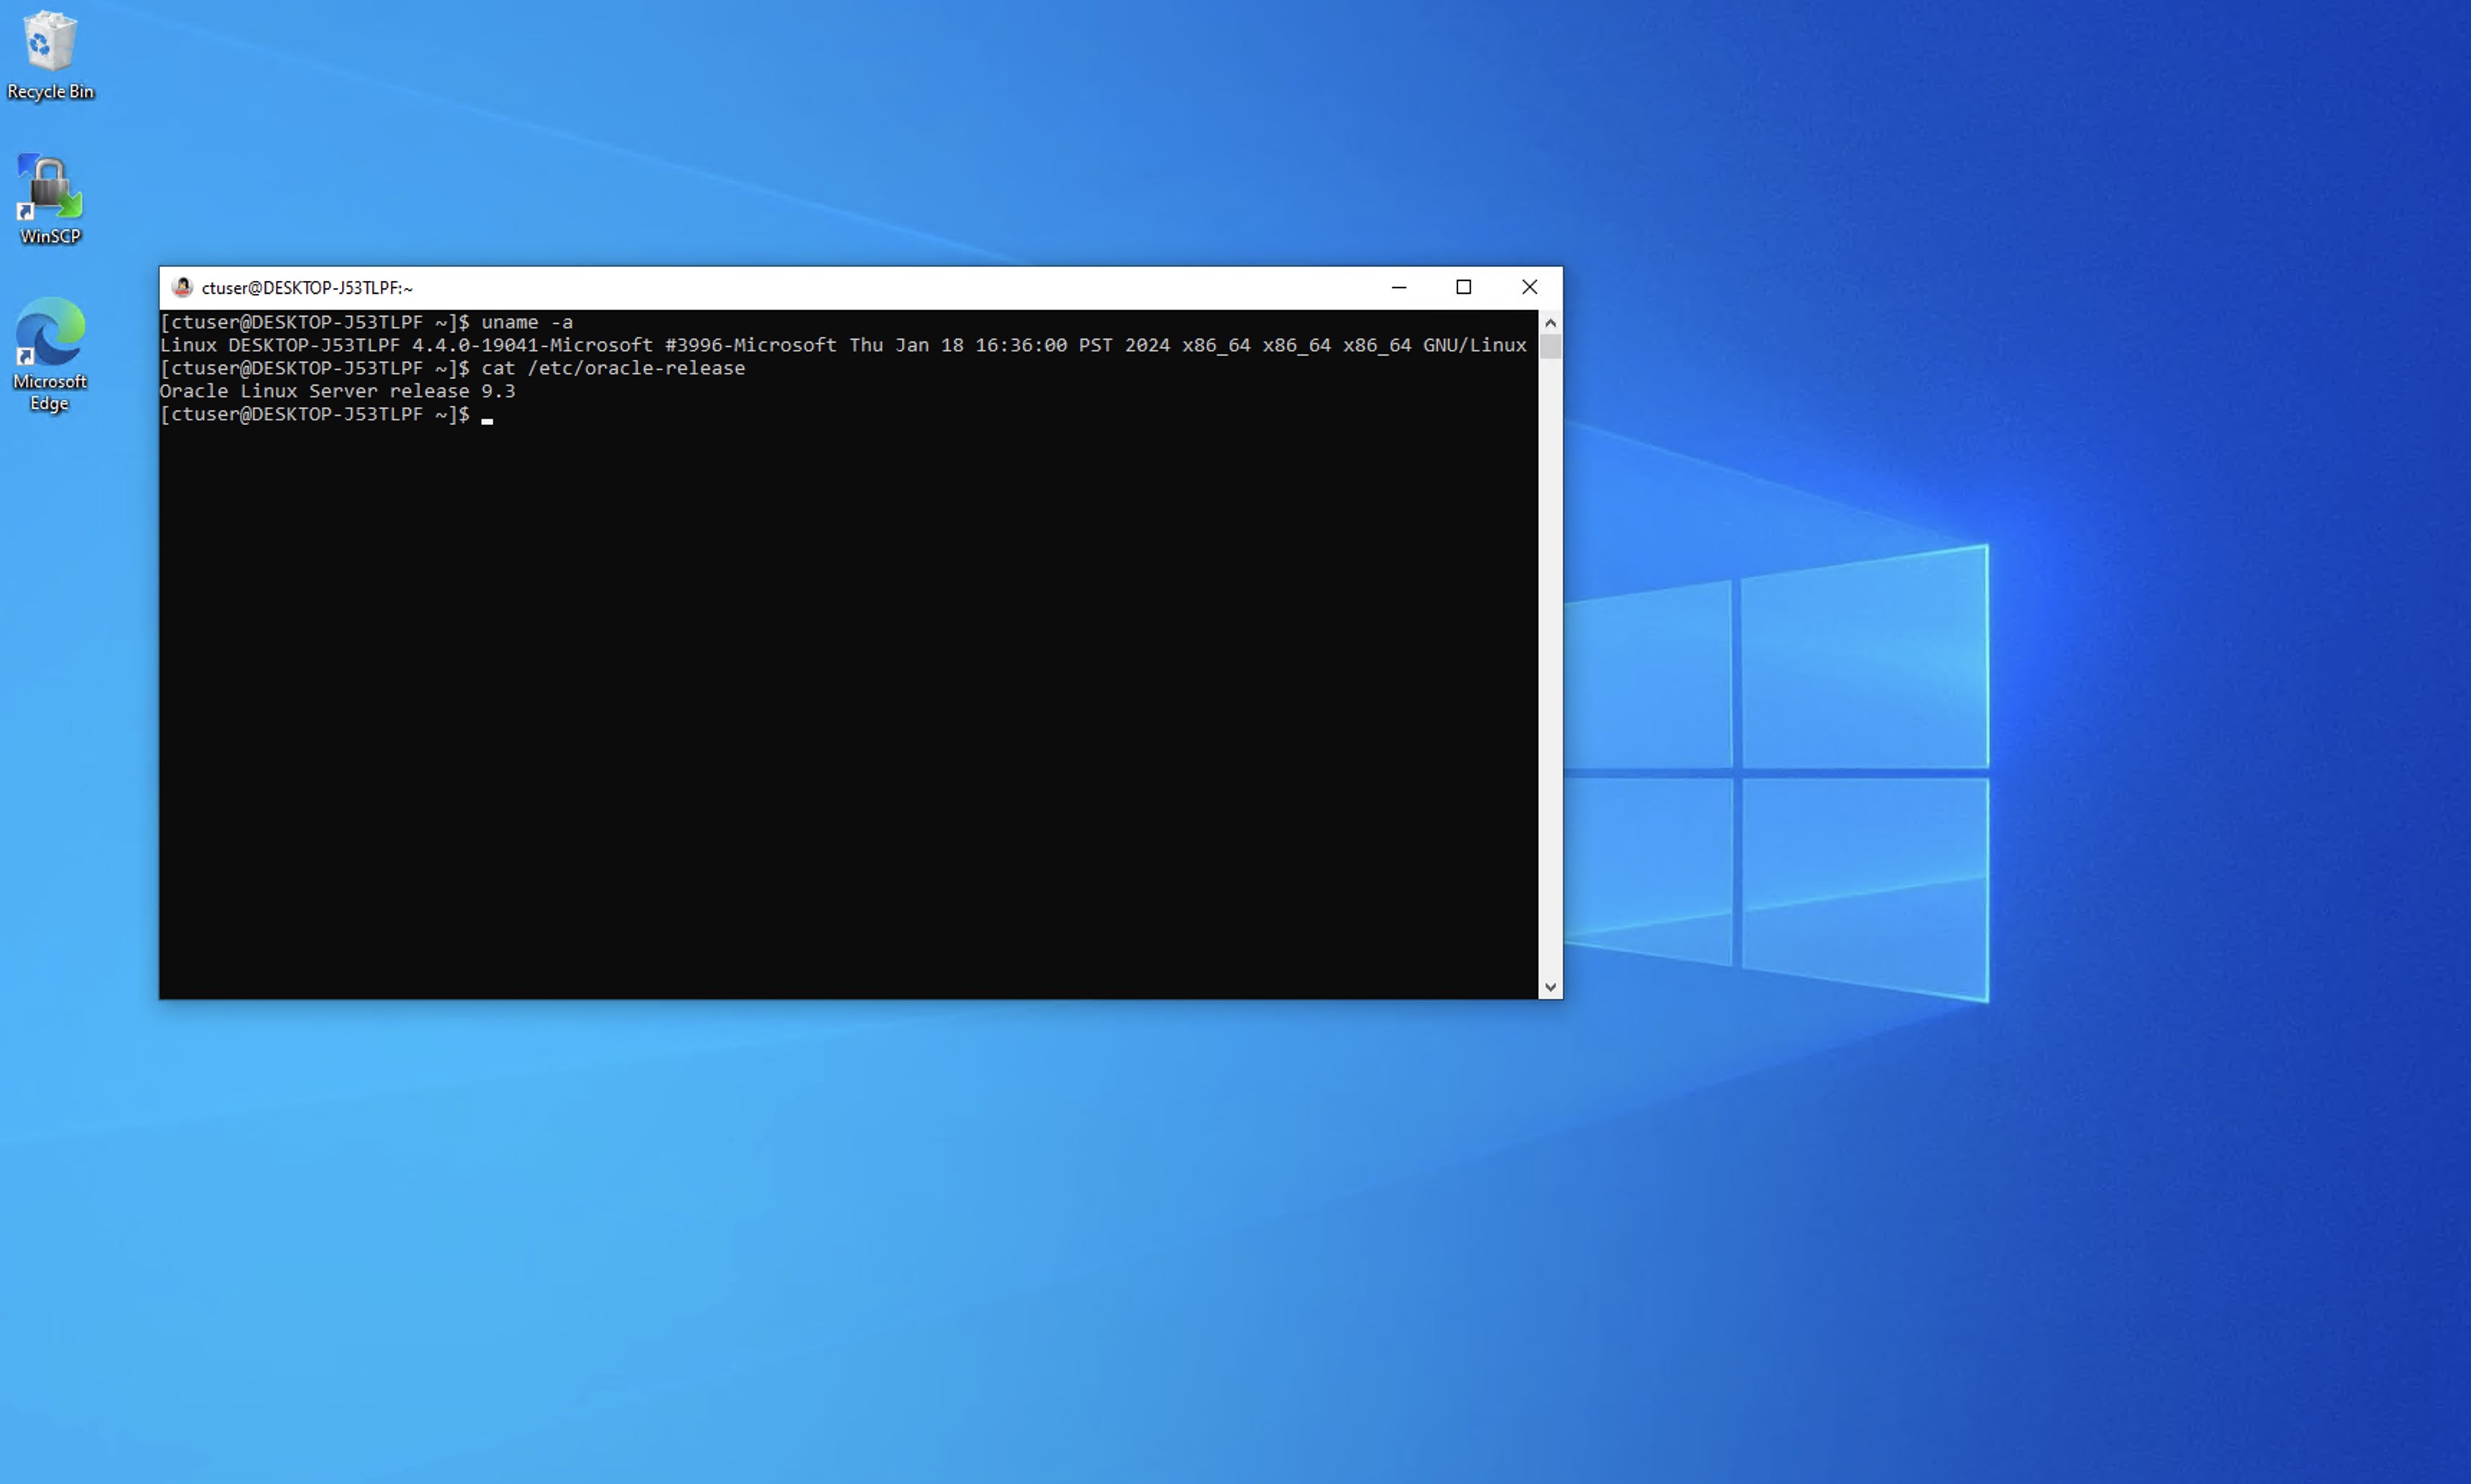Click the 'cat /etc/oracle-release' command text
The width and height of the screenshot is (2471, 1484).
pyautogui.click(x=613, y=368)
